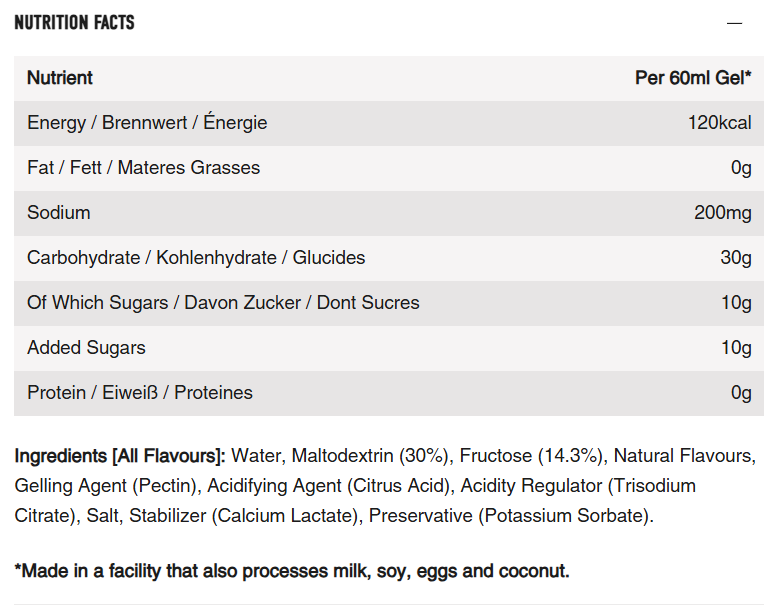
Task: Collapse the Nutrition Facts section minus icon
Action: 734,23
